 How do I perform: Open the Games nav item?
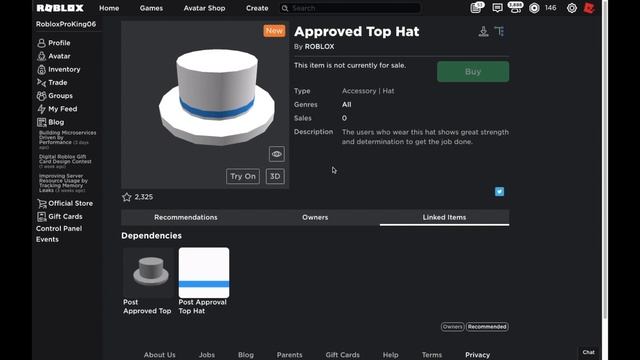pyautogui.click(x=151, y=8)
